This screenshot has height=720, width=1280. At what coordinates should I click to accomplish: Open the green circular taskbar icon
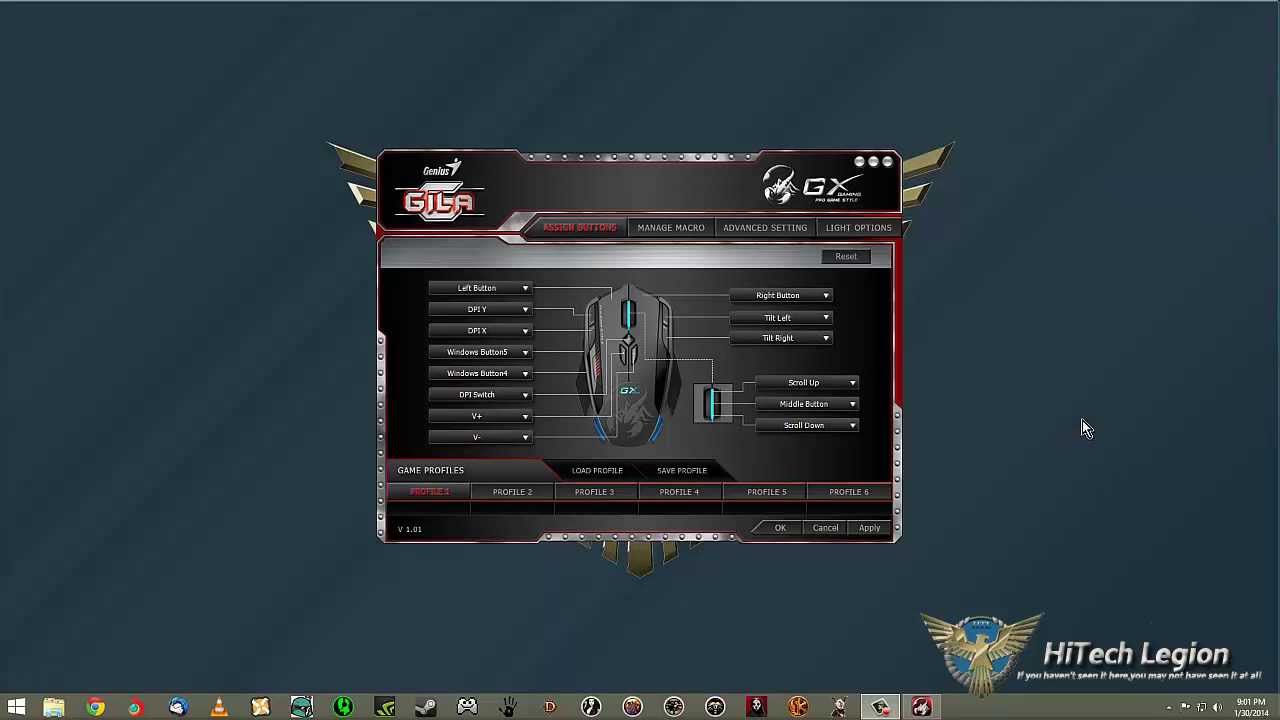tap(343, 708)
